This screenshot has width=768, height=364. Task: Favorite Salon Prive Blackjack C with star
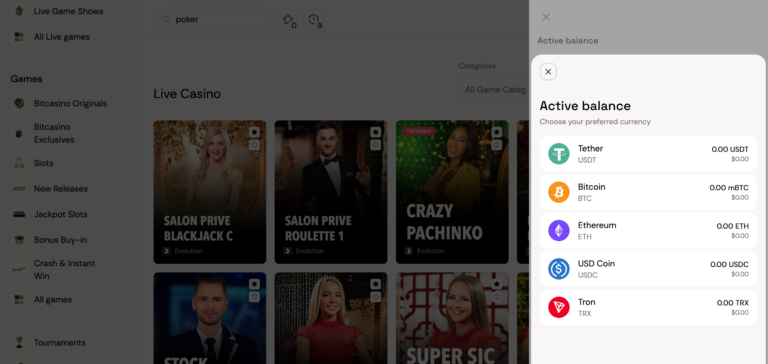click(254, 132)
